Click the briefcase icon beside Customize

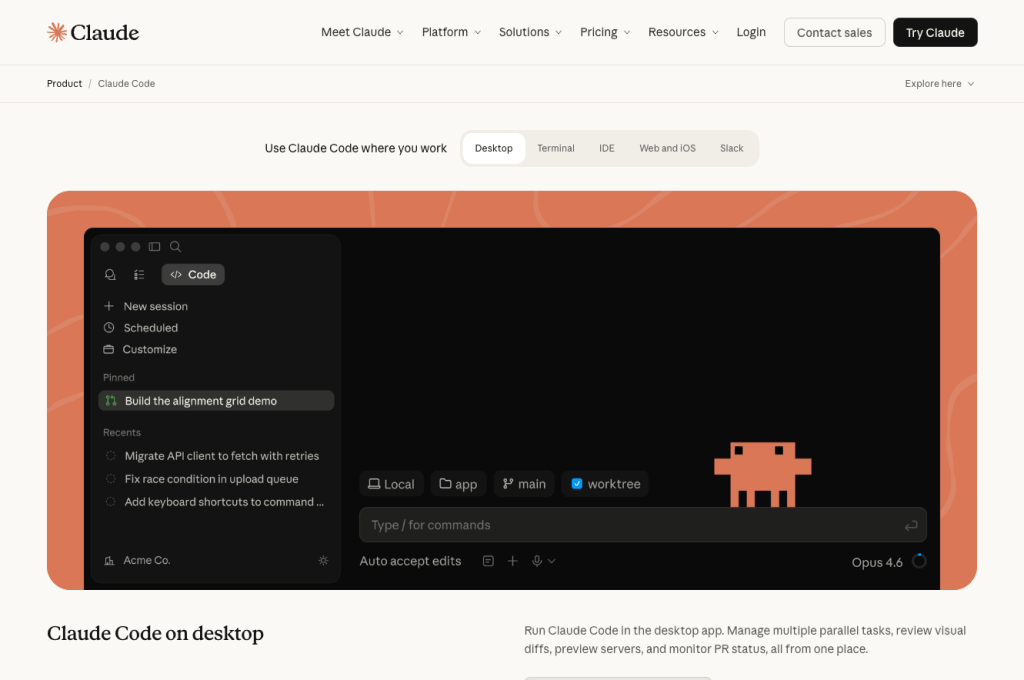click(x=108, y=349)
